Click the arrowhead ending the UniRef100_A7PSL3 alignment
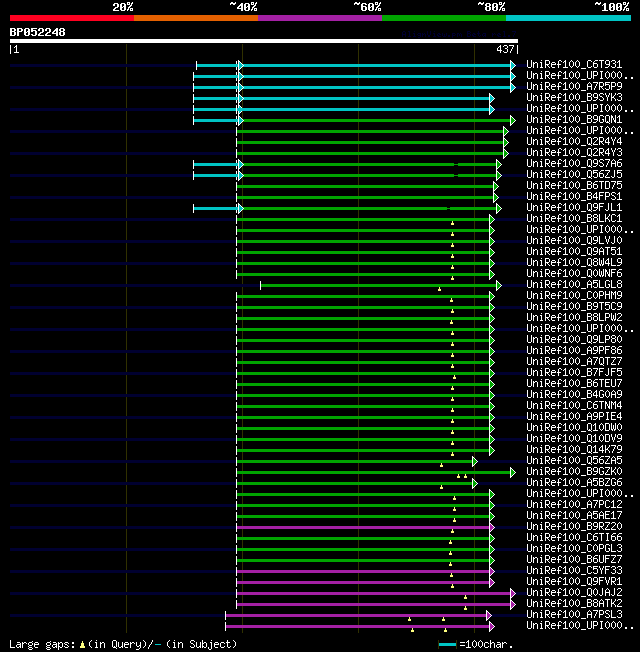This screenshot has width=640, height=652. point(489,615)
